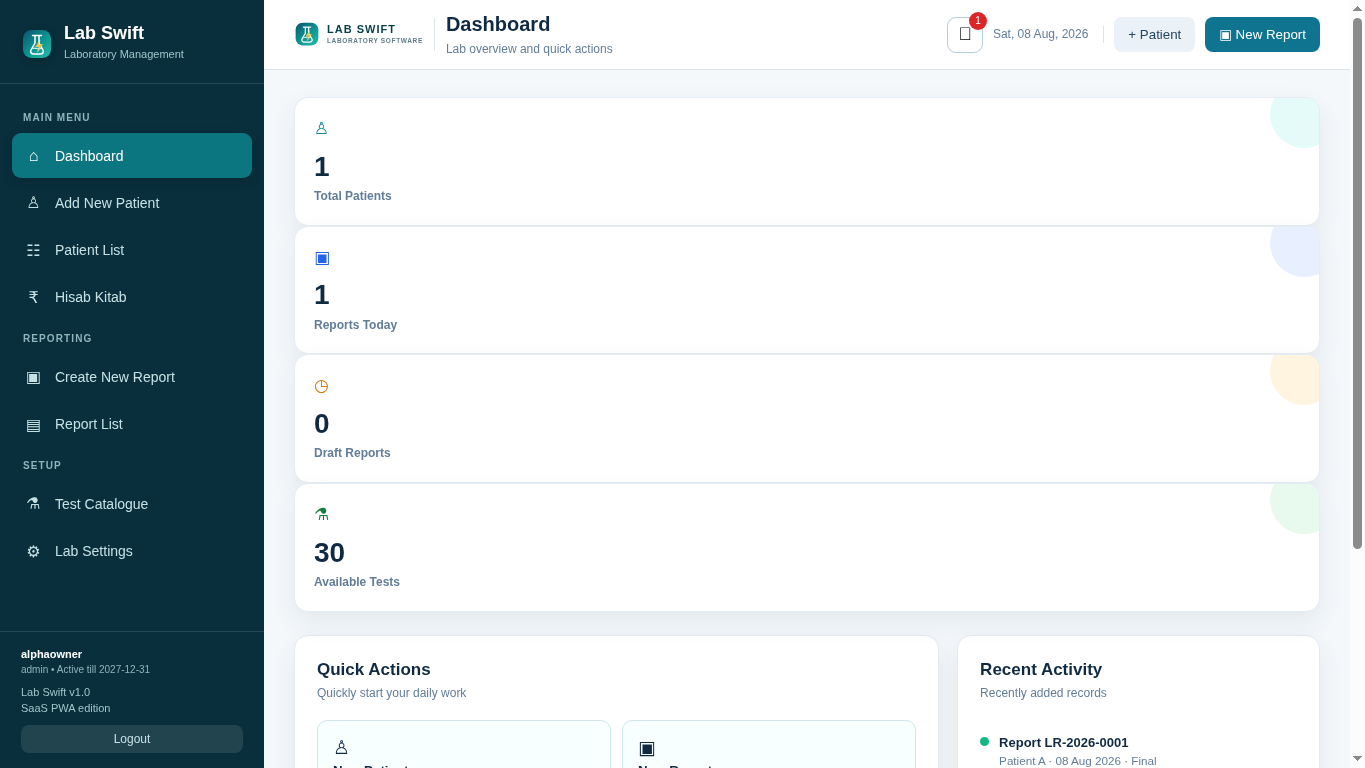This screenshot has height=768, width=1365.
Task: Click the date Sat, 08 Aug, 2026
Action: point(1040,34)
